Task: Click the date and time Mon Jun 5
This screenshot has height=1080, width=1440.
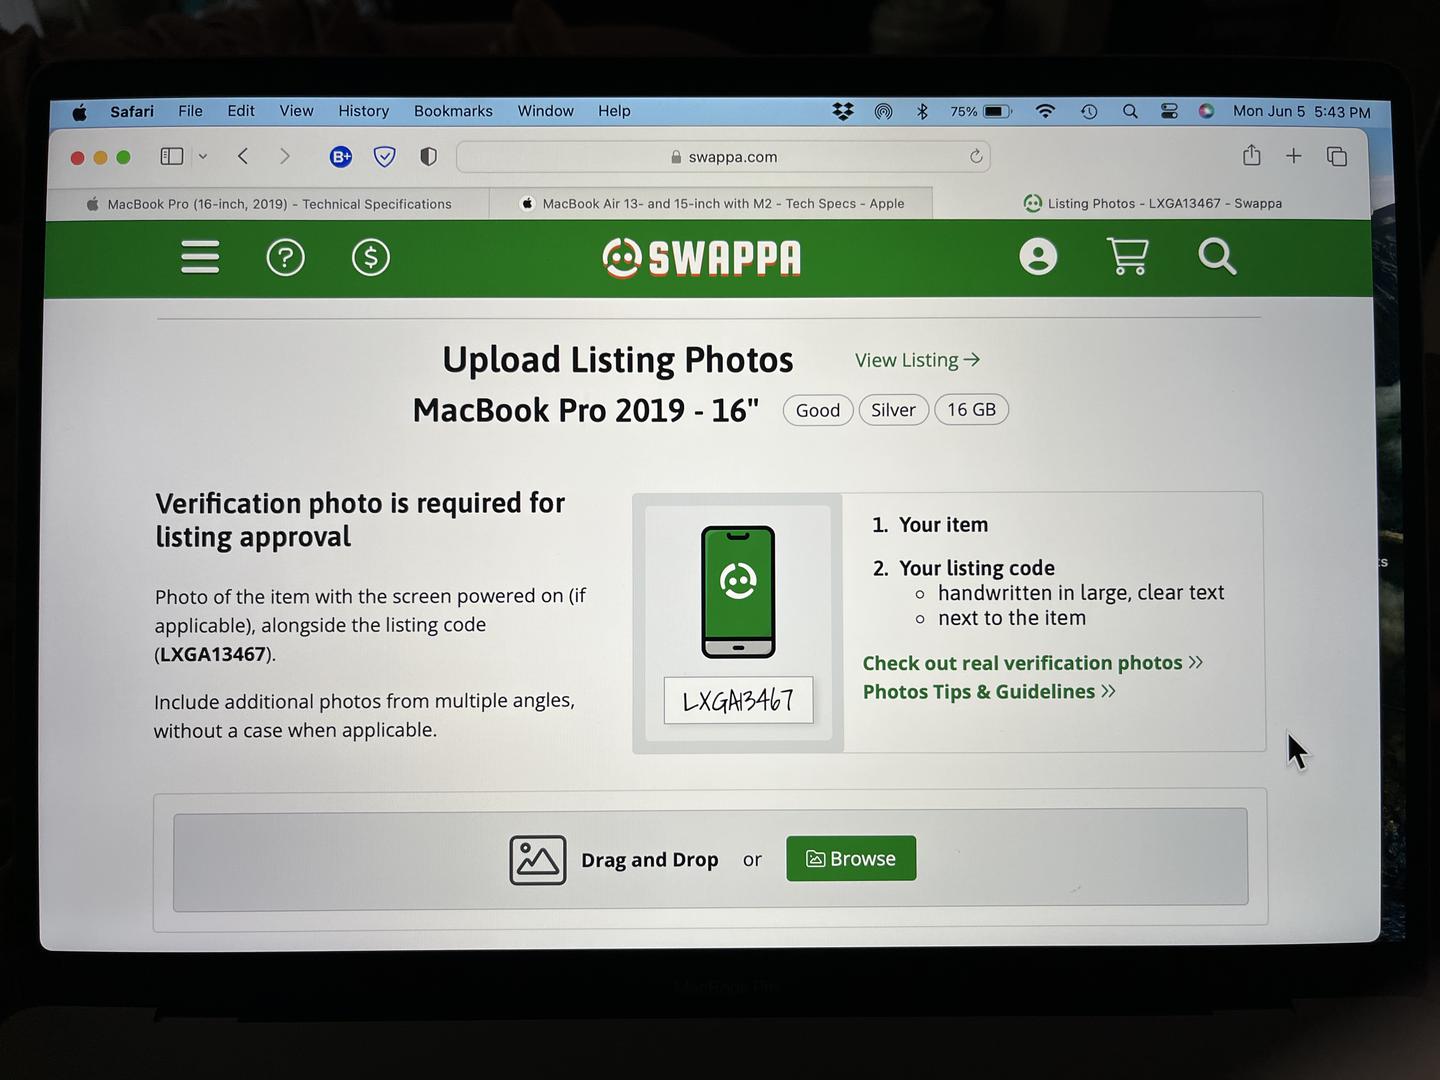Action: [1301, 112]
